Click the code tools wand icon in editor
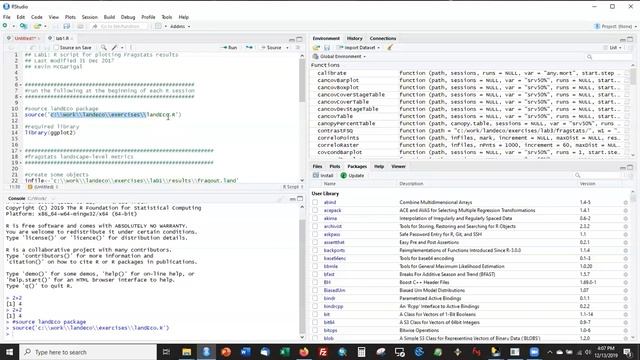This screenshot has width=640, height=360. pyautogui.click(x=115, y=47)
